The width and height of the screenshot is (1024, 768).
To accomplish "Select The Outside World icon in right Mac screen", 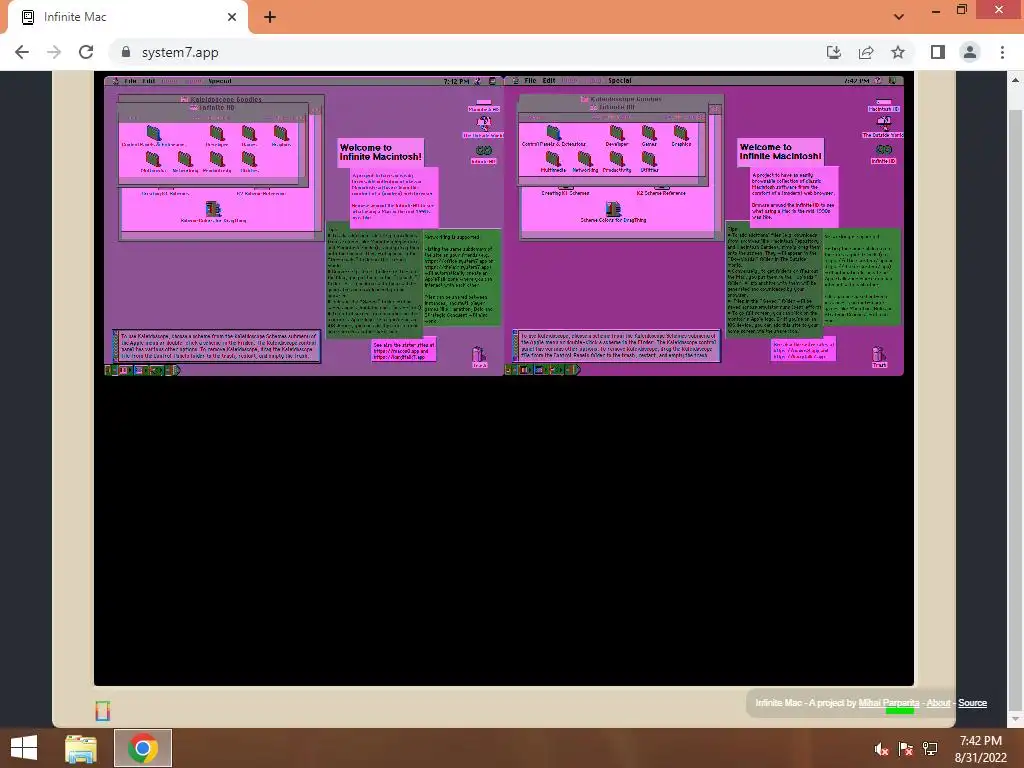I will pyautogui.click(x=883, y=127).
